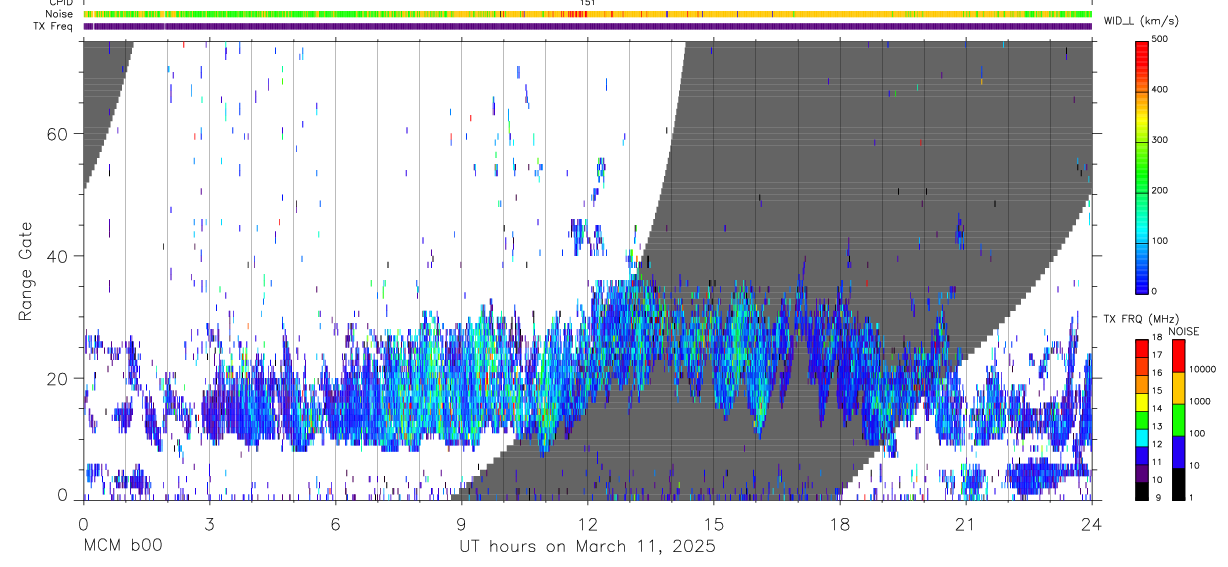
Task: Click the 9 MHz tick in TX FRQ legend
Action: (x=1156, y=498)
